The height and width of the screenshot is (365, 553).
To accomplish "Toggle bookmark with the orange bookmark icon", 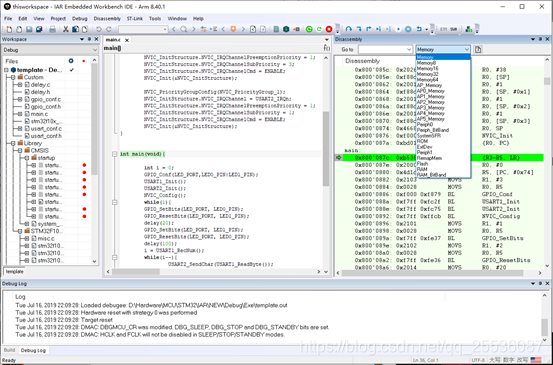I will [233, 29].
